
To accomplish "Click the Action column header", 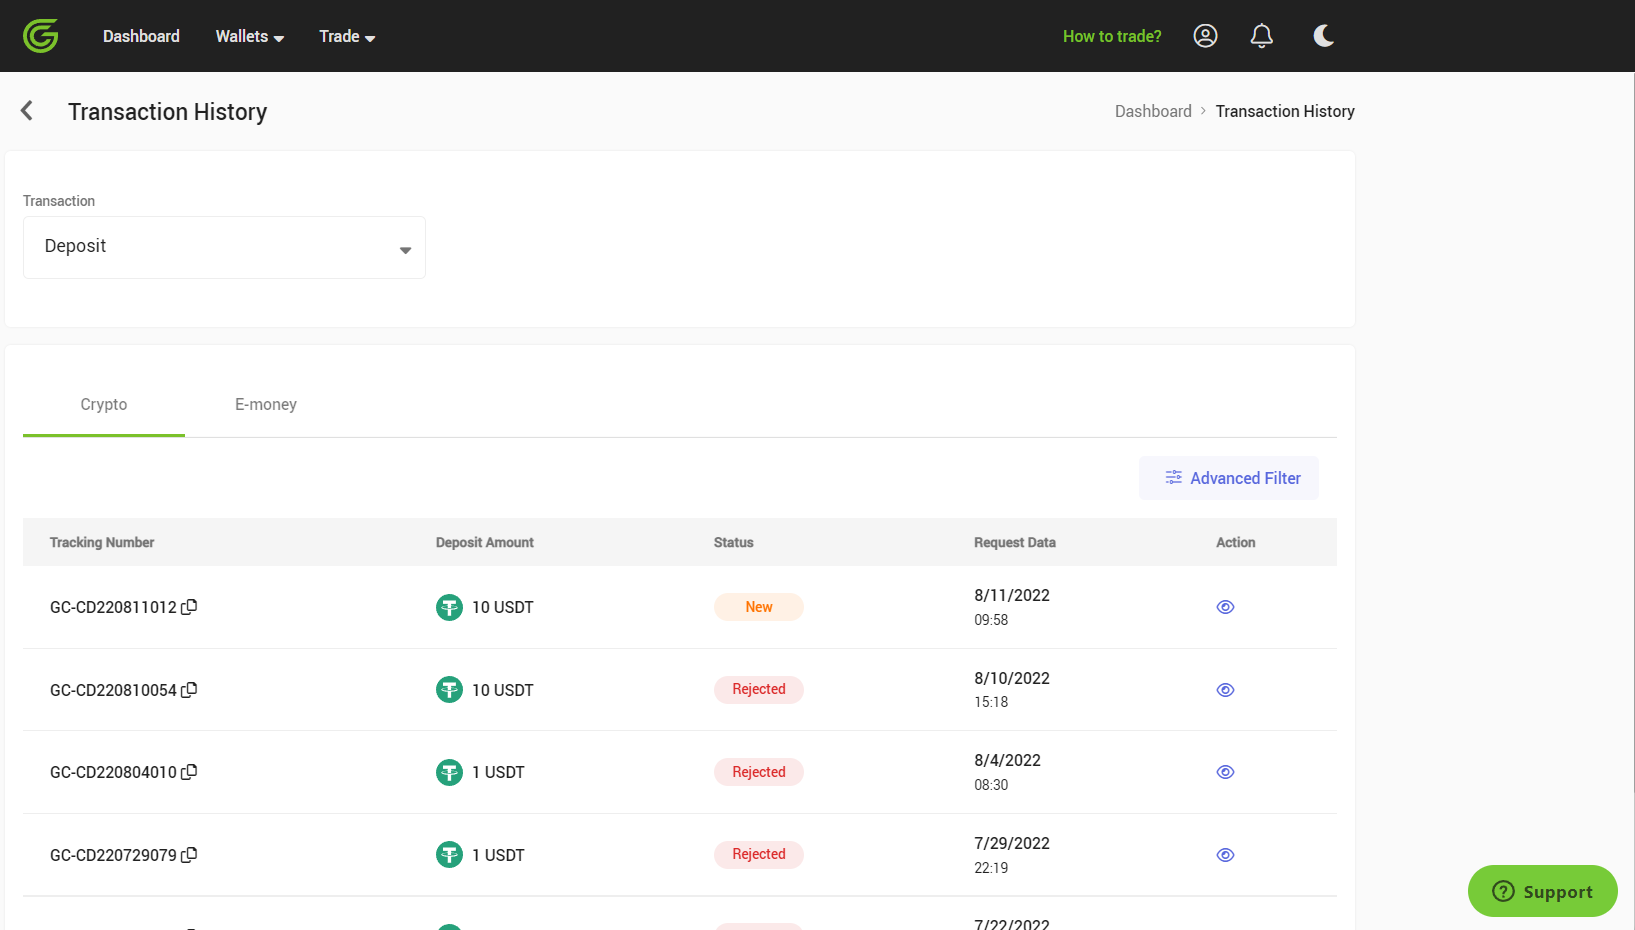I will (x=1236, y=542).
